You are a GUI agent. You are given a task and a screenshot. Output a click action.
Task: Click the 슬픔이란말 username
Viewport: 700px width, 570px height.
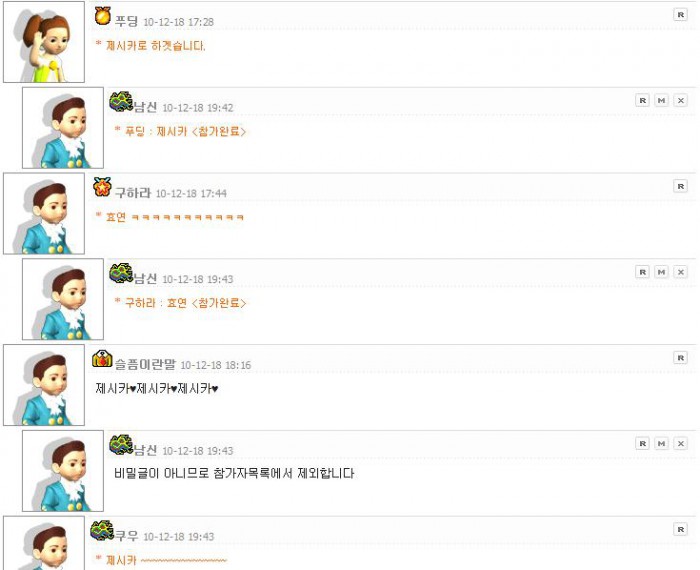[145, 364]
